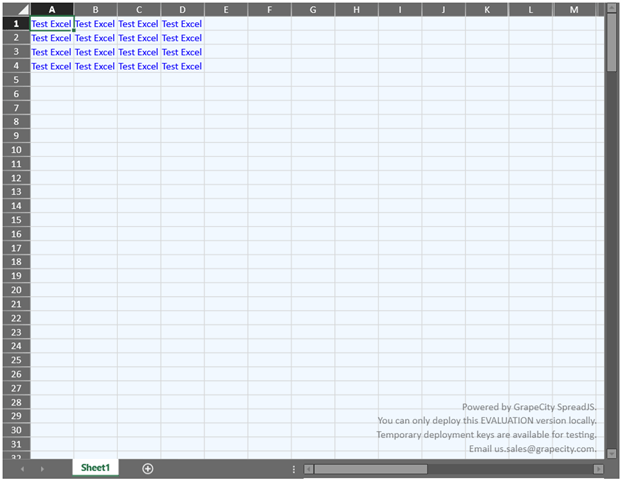The image size is (624, 482).
Task: Select column A header
Action: click(x=52, y=10)
